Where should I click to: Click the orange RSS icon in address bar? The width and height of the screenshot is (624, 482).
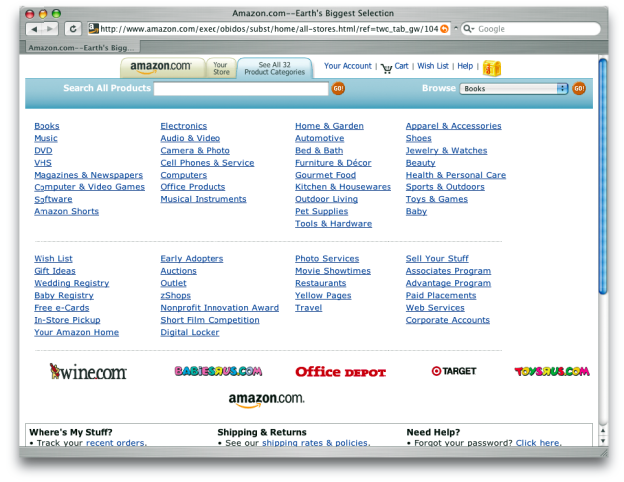[x=444, y=29]
